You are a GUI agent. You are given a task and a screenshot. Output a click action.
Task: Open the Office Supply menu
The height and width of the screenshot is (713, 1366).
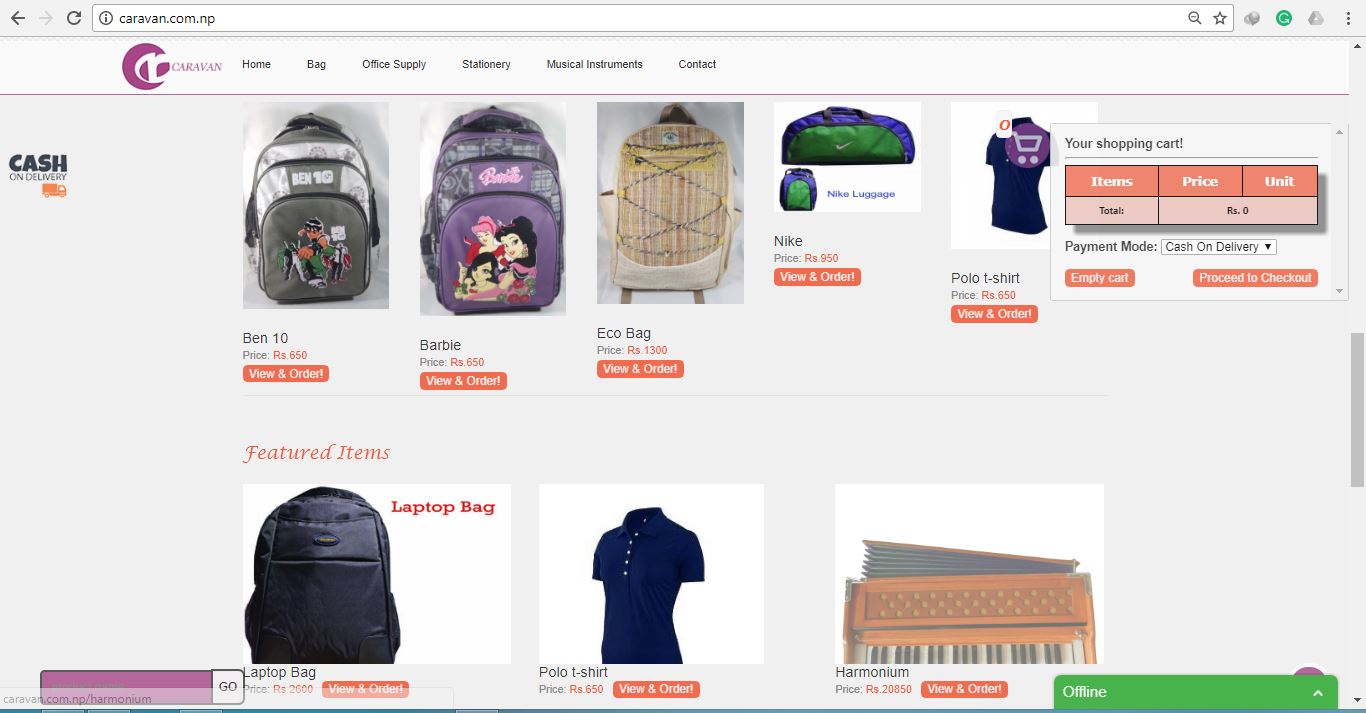click(394, 64)
